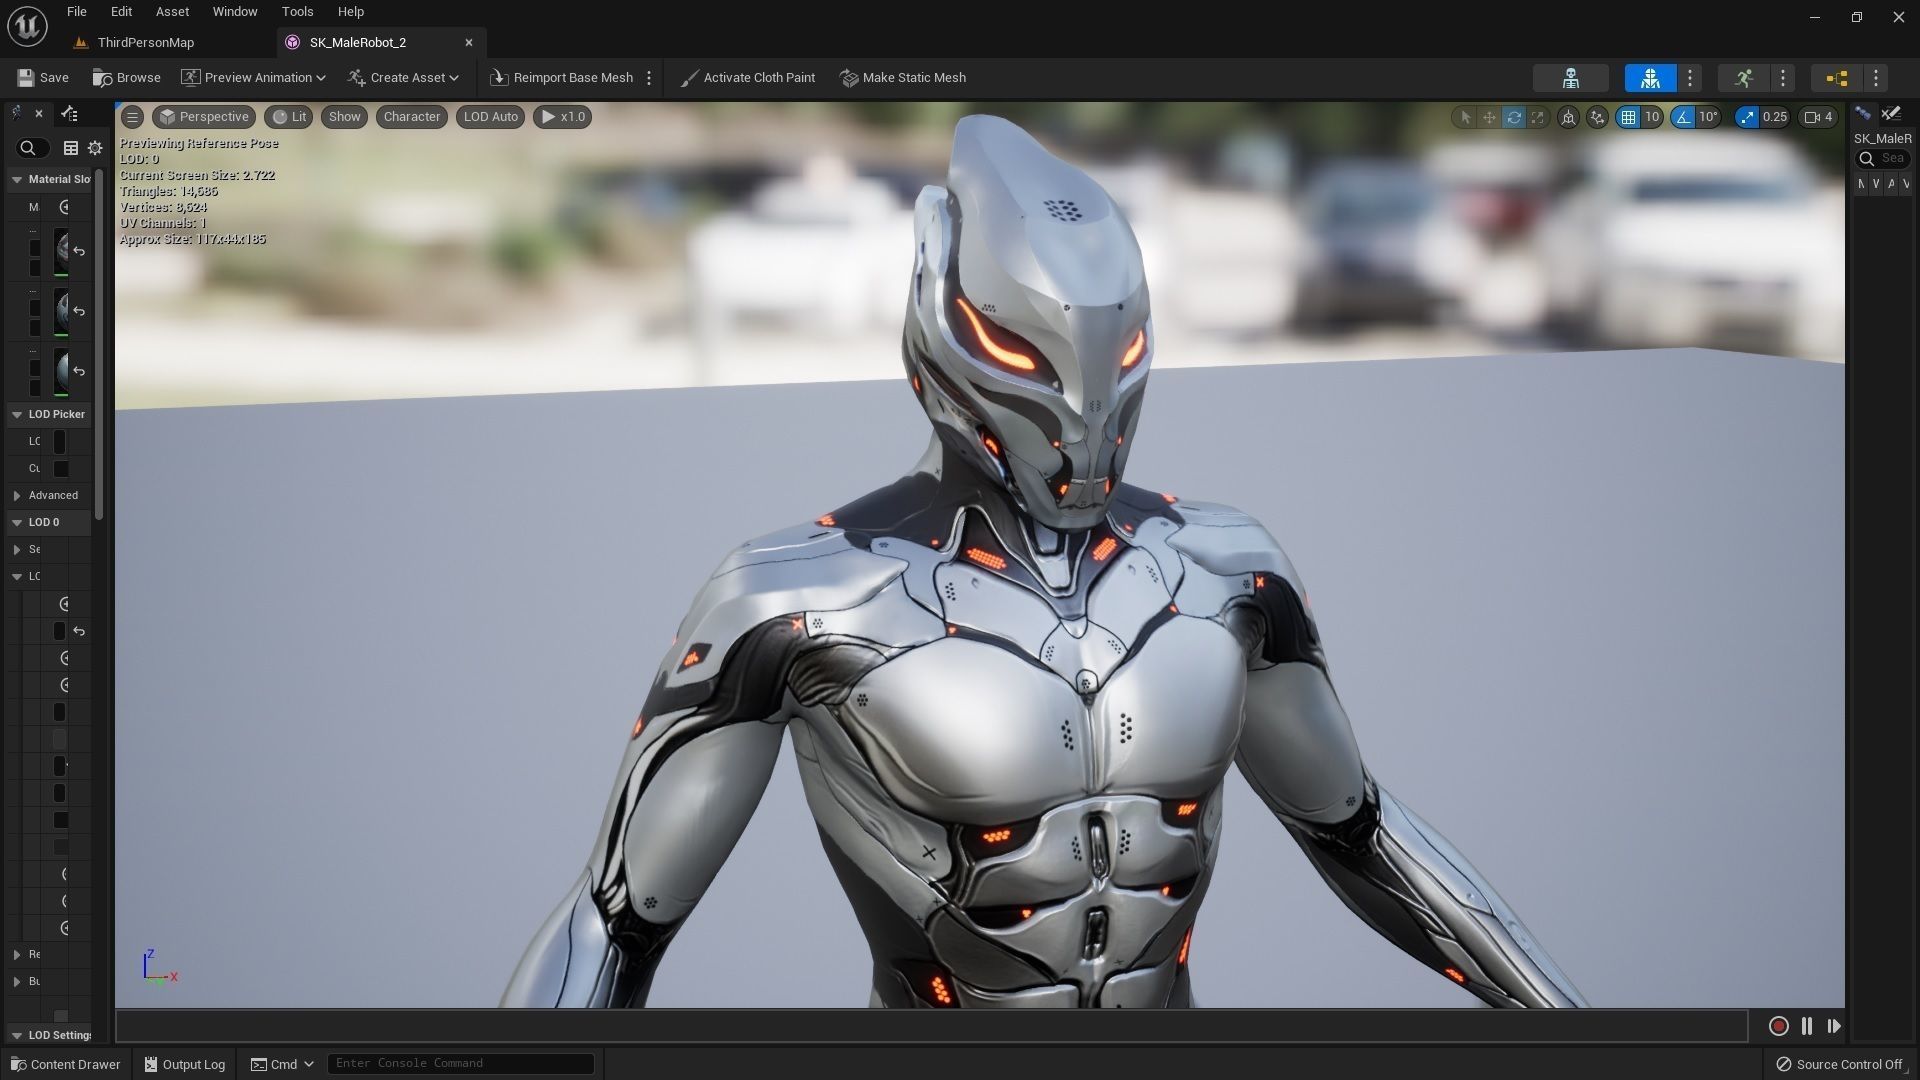
Task: Click the Save asset icon button
Action: (x=42, y=77)
